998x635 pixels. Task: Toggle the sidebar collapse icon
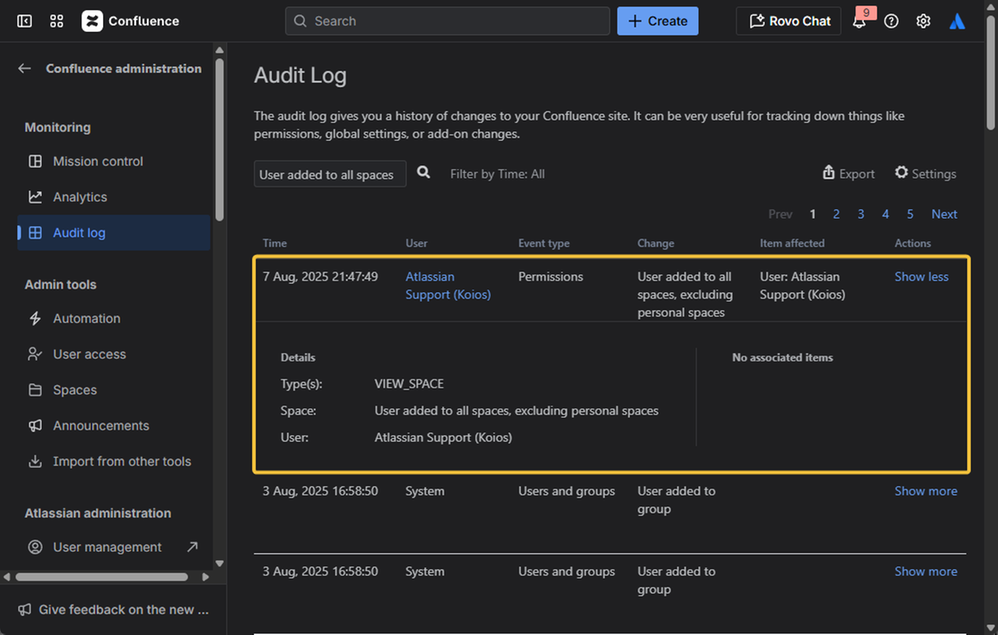click(24, 21)
